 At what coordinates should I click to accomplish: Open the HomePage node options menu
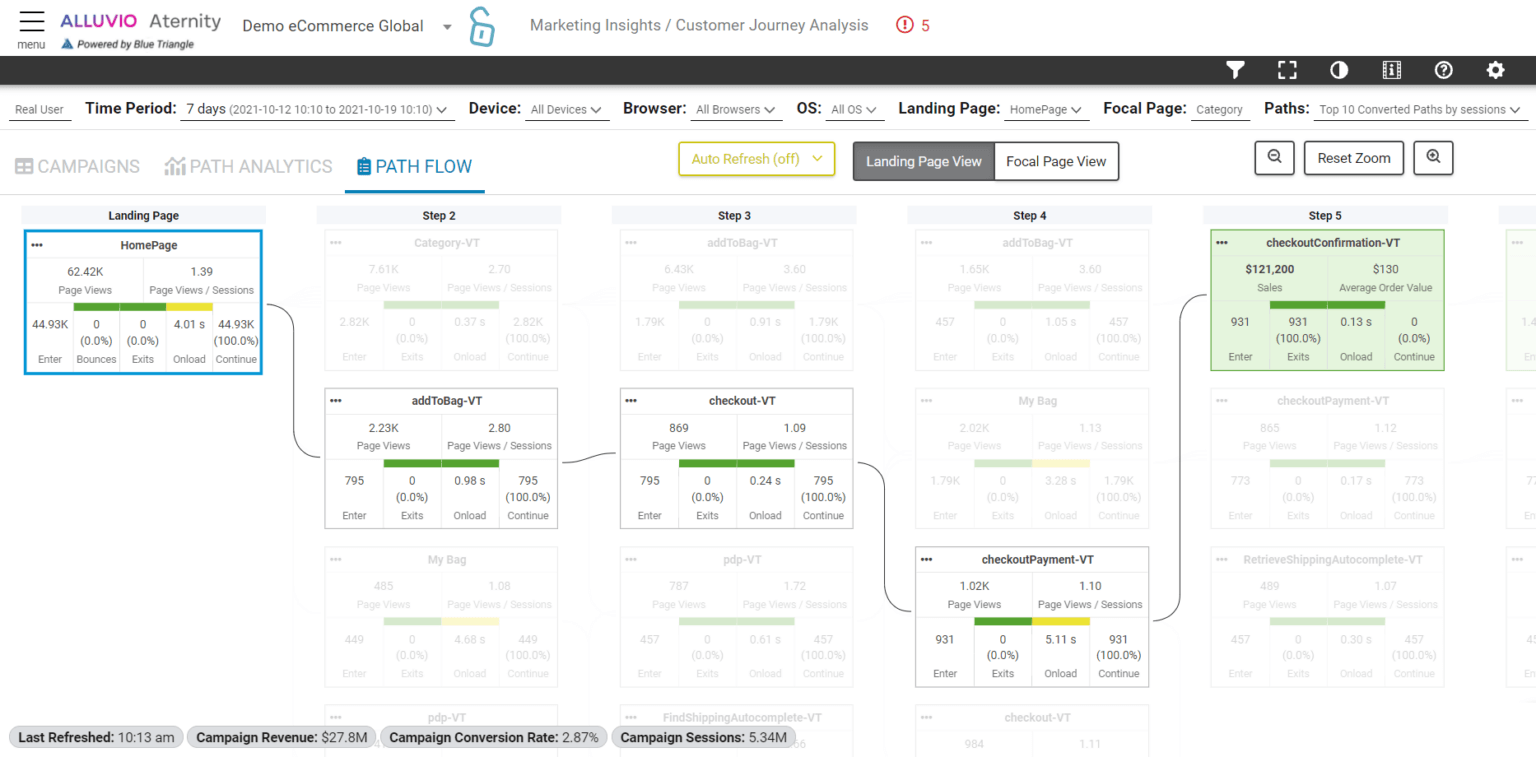click(38, 243)
